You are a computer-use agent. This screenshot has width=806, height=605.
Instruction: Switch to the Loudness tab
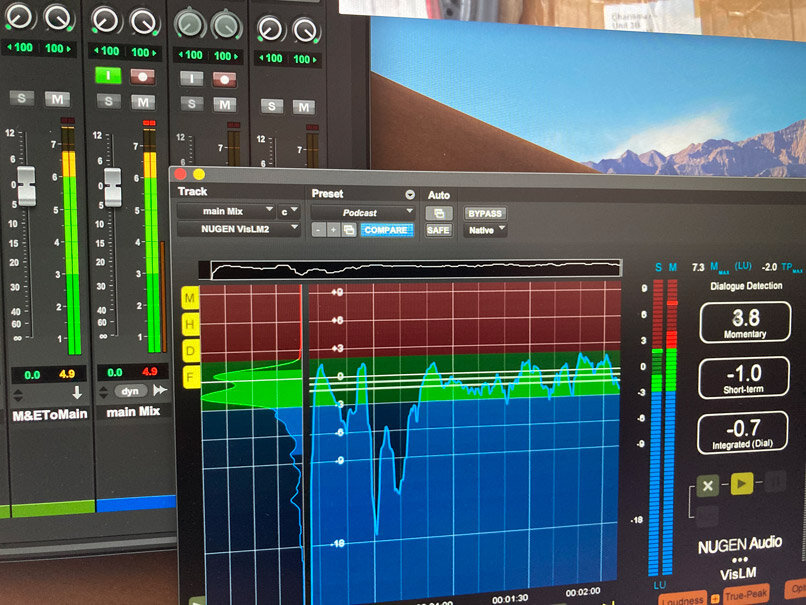point(683,599)
